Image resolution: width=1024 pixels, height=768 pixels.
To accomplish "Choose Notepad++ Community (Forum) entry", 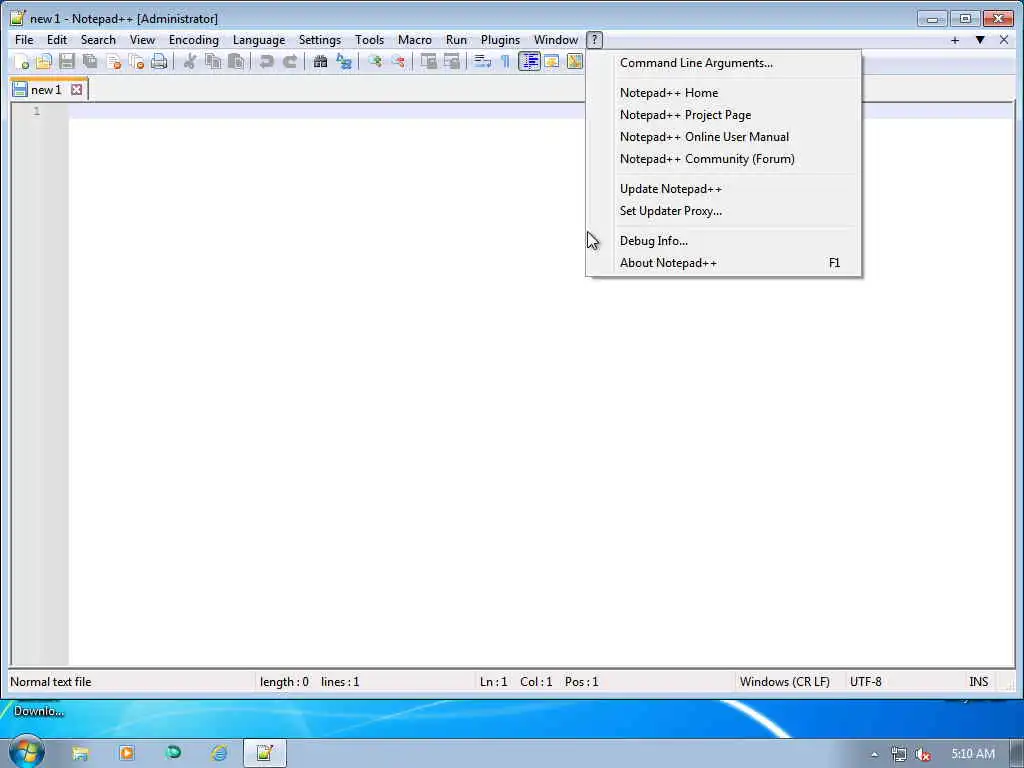I will (x=724, y=159).
